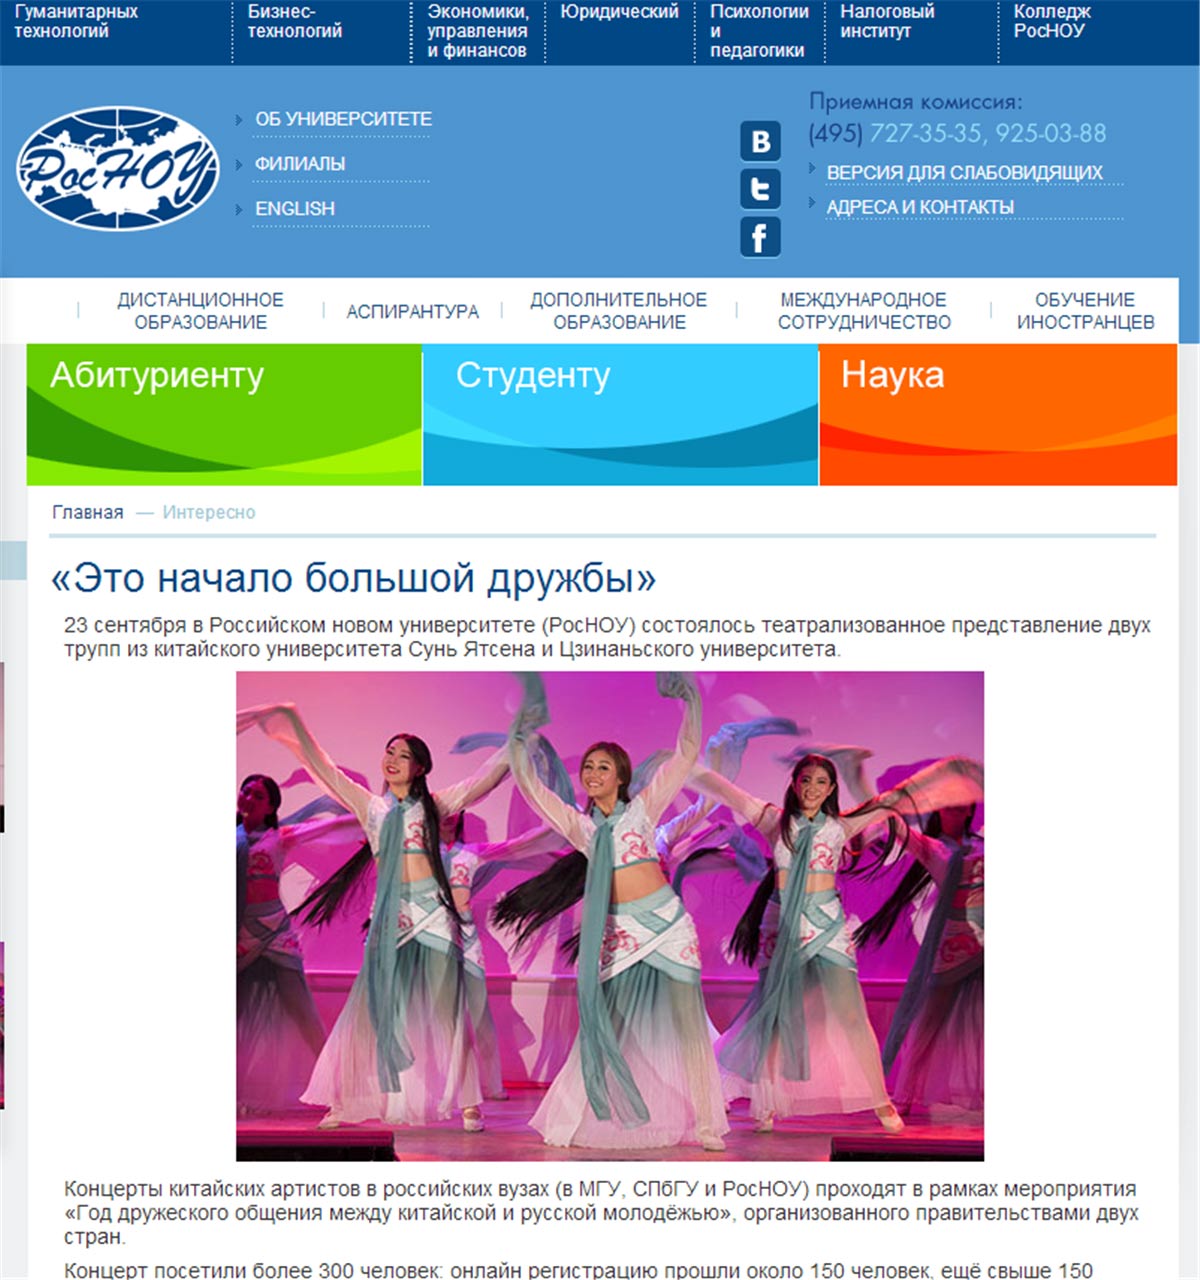This screenshot has height=1280, width=1200.
Task: Click the РосНОУ logo
Action: [x=117, y=168]
